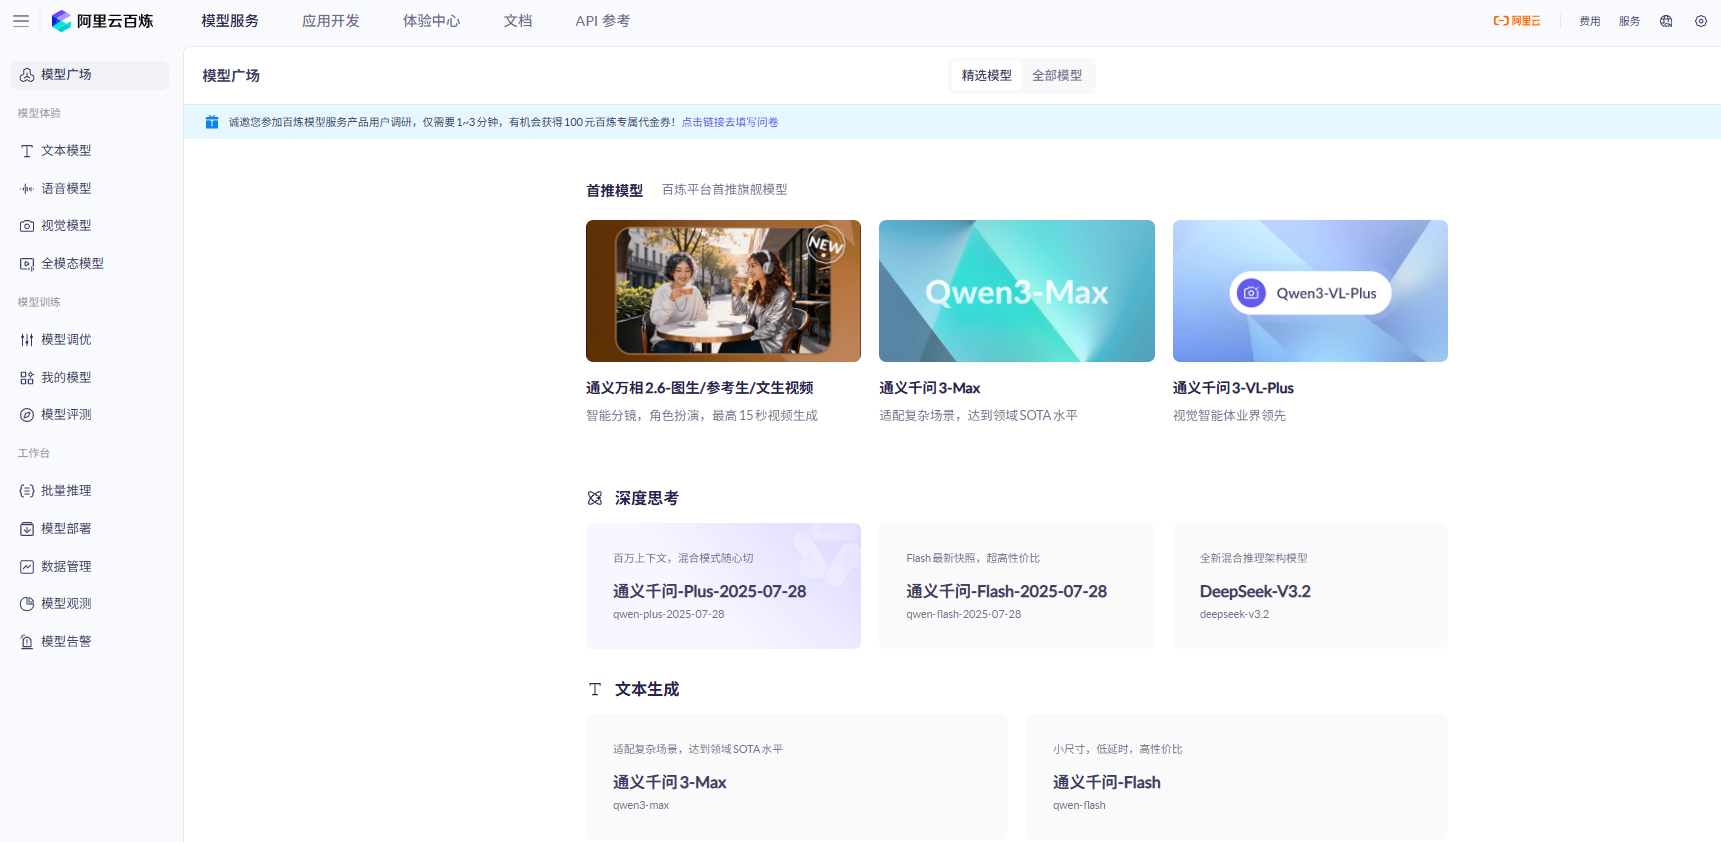Open the 文档 top menu

point(518,21)
